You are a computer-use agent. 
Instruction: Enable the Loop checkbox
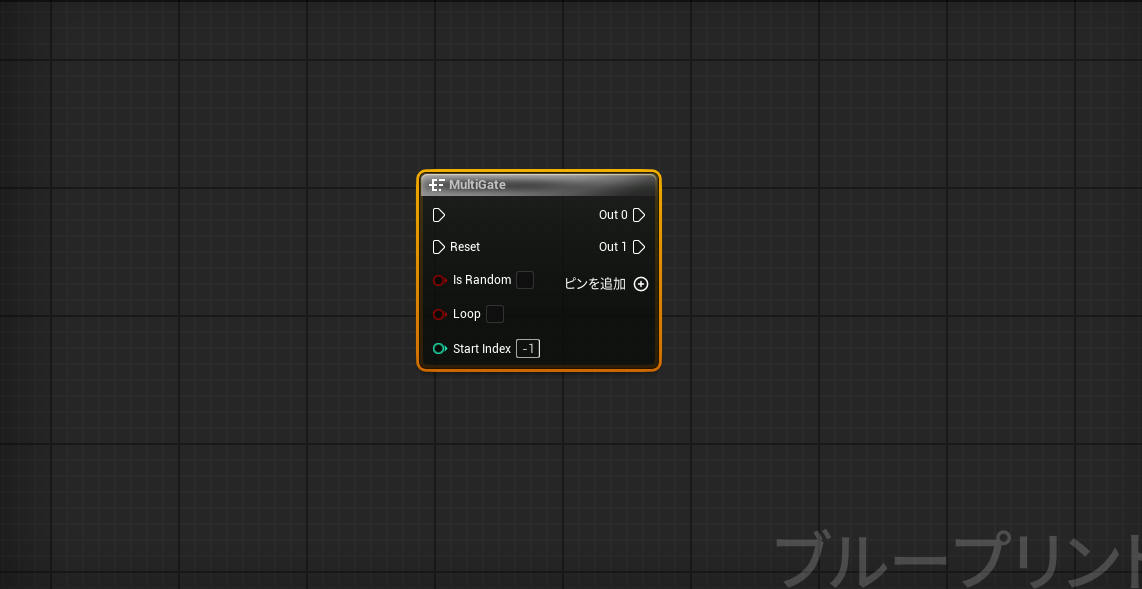(494, 313)
